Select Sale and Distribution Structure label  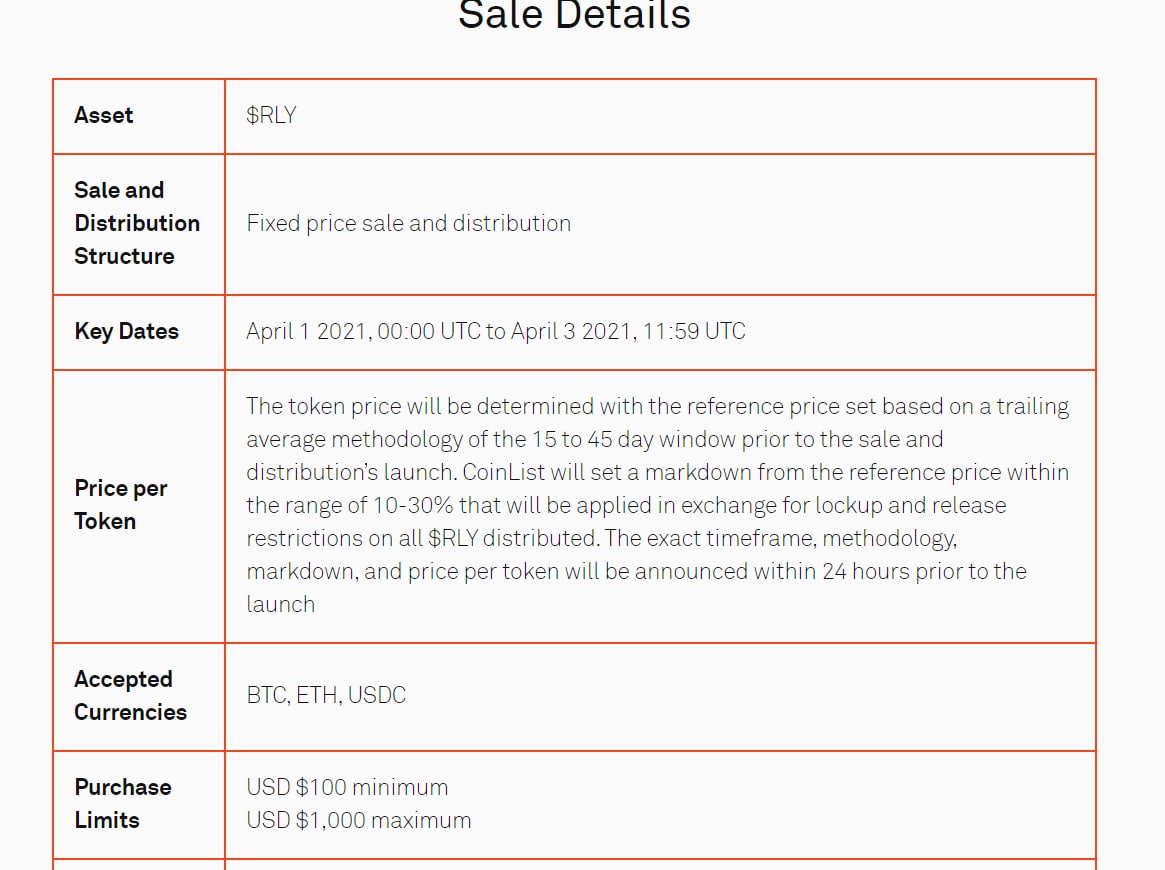coord(137,223)
